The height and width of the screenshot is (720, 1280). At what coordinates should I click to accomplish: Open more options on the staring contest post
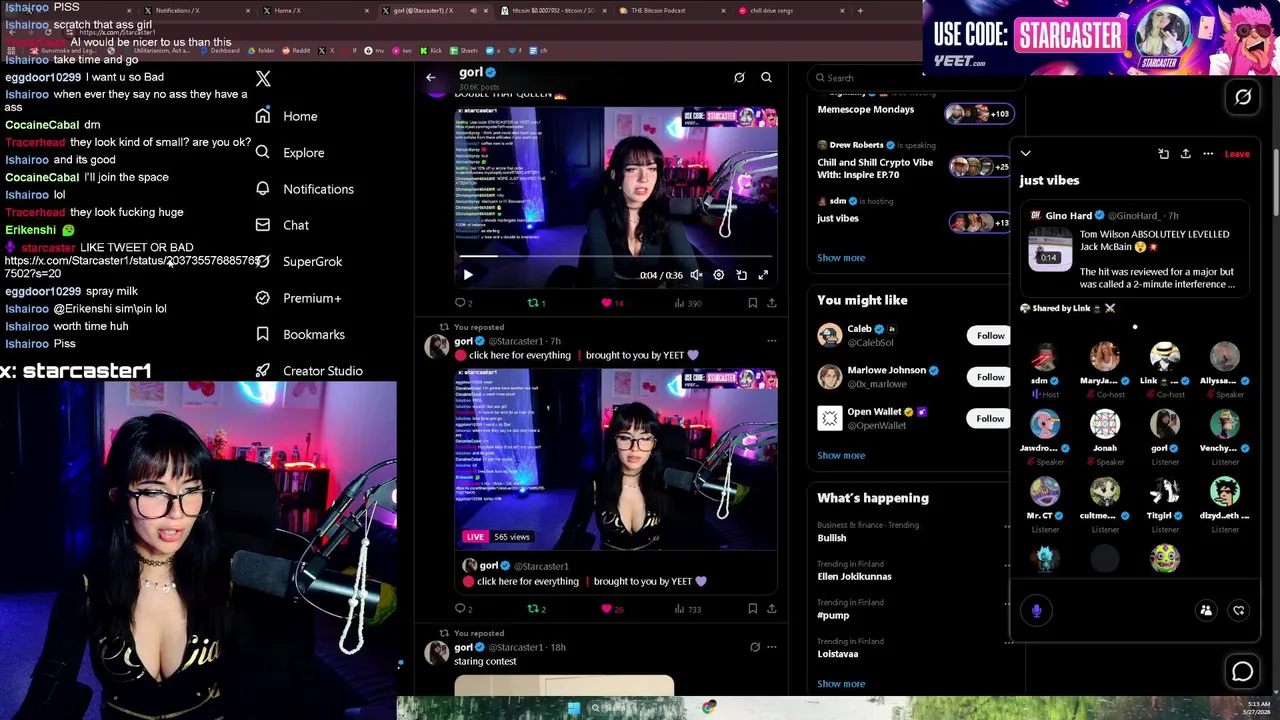[x=771, y=647]
